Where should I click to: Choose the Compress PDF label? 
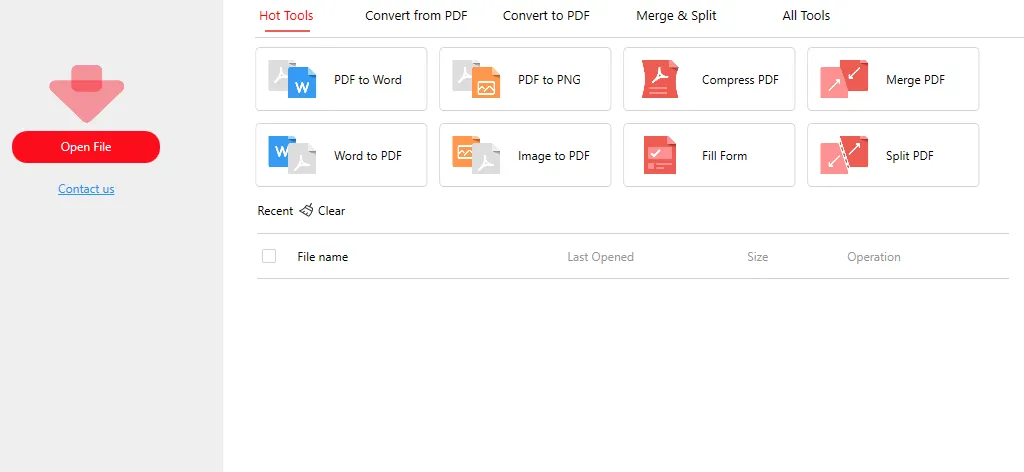pos(740,80)
